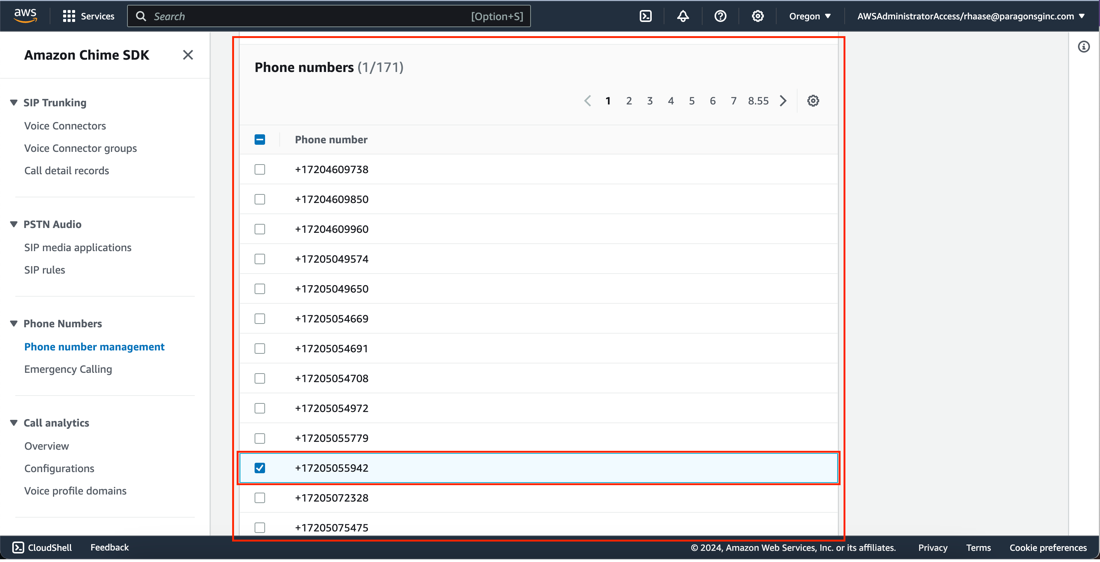The image size is (1100, 562).
Task: Open Voice Connector groups
Action: point(81,148)
